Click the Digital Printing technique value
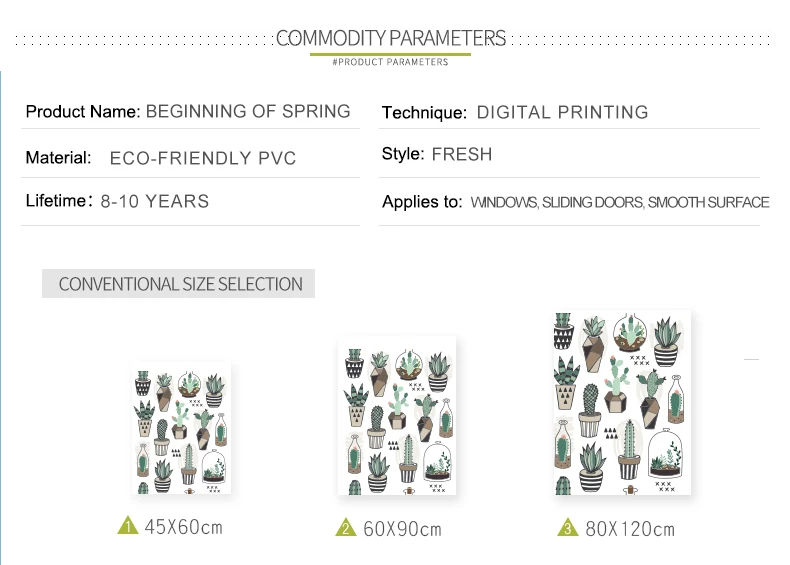Screen dimensions: 790x565 pos(562,112)
